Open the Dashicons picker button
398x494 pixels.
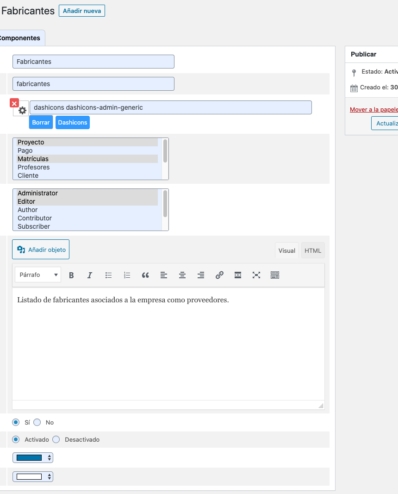pyautogui.click(x=72, y=122)
